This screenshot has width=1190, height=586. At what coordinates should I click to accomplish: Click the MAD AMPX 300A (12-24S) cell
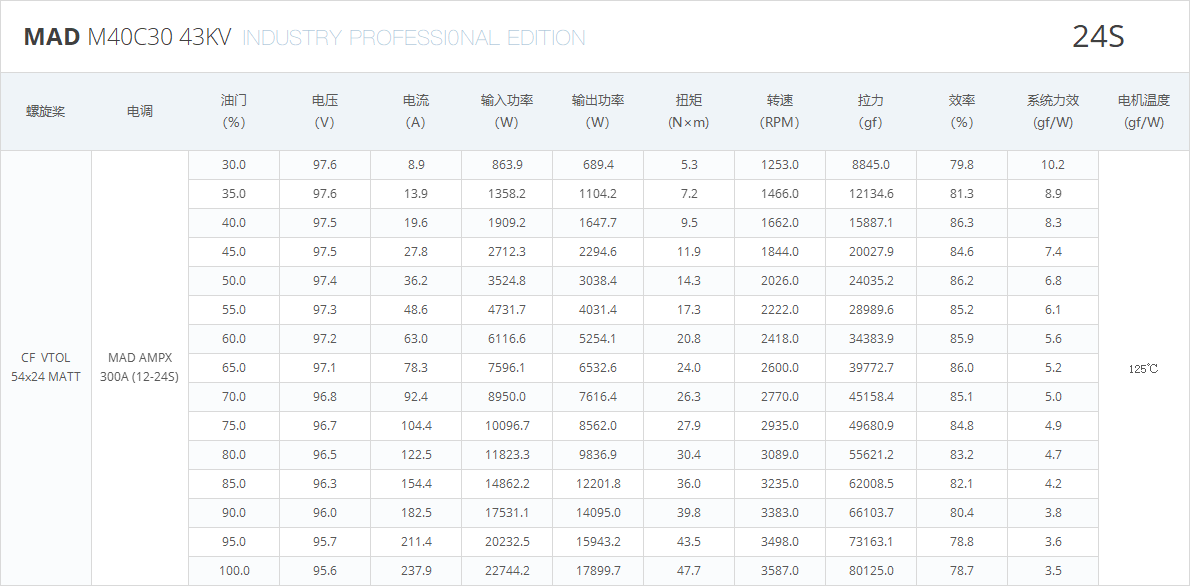point(140,367)
